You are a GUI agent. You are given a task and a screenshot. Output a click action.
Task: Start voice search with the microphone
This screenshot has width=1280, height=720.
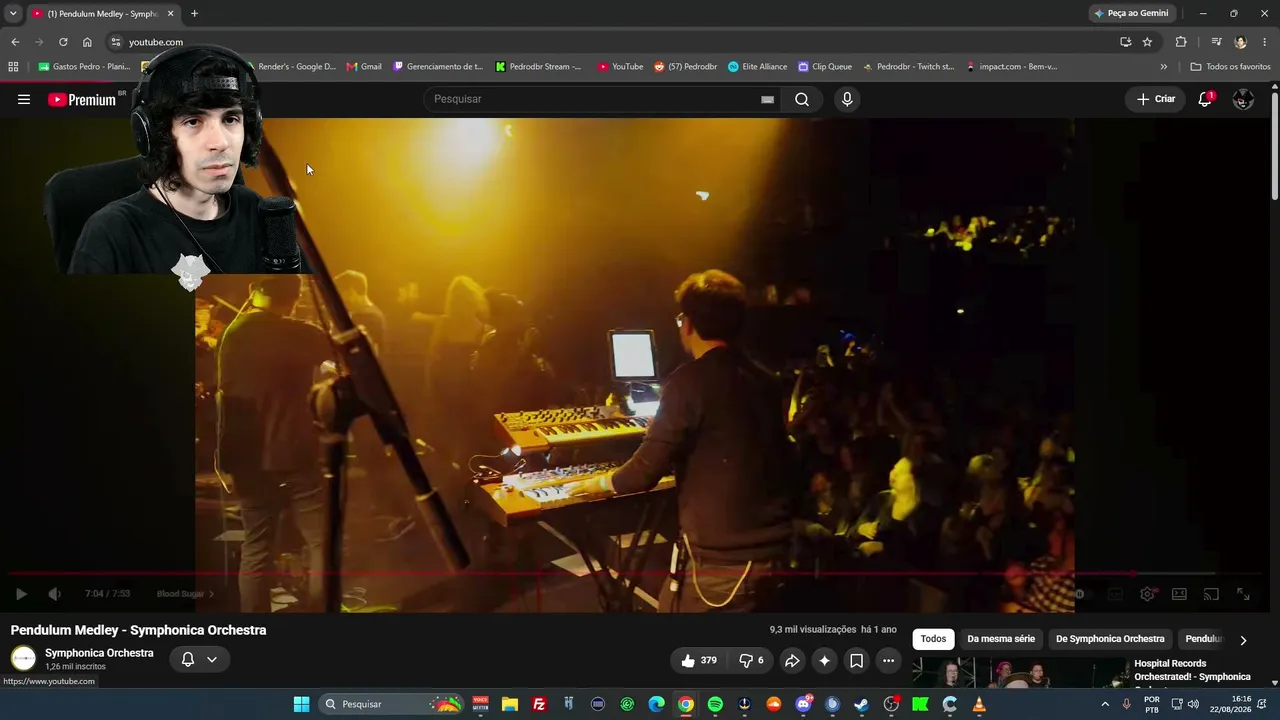point(847,99)
